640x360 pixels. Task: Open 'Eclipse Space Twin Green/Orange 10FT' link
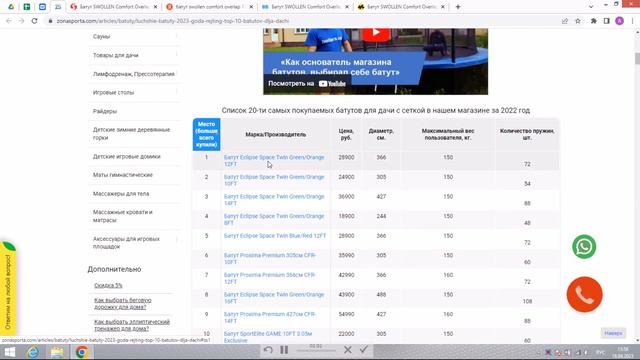click(274, 180)
